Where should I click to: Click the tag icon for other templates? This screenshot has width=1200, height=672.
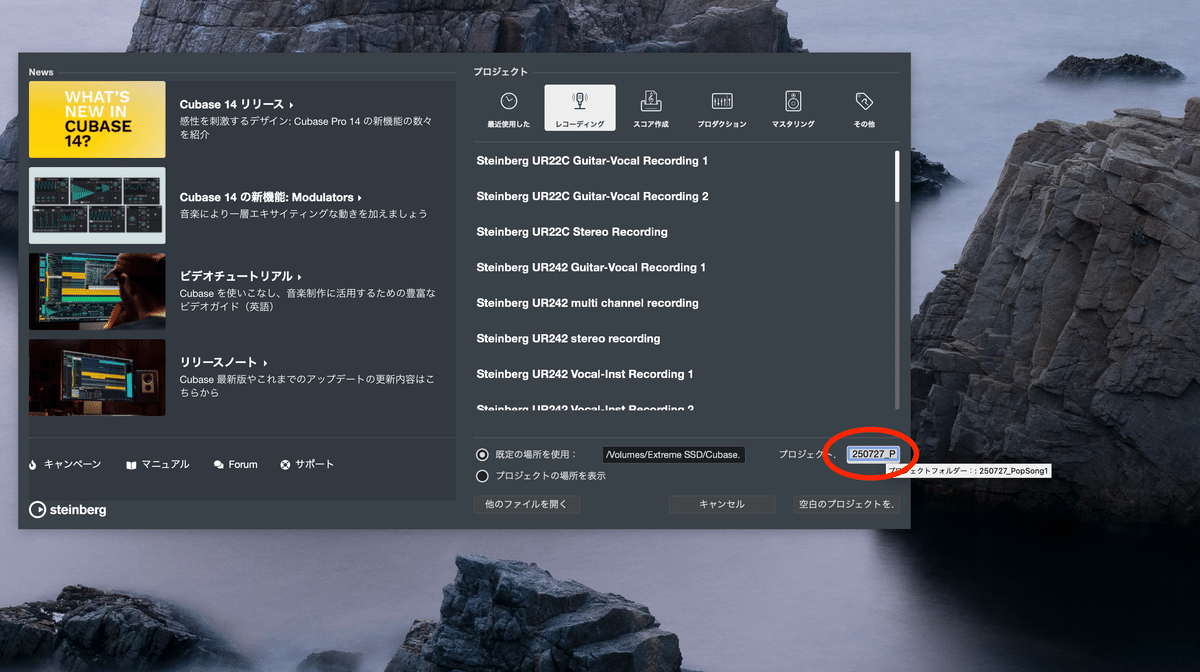click(864, 101)
